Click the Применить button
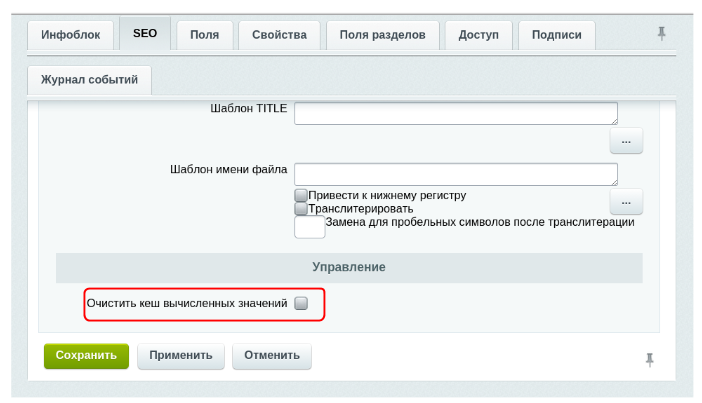Screen dimensions: 702x403 pos(181,355)
